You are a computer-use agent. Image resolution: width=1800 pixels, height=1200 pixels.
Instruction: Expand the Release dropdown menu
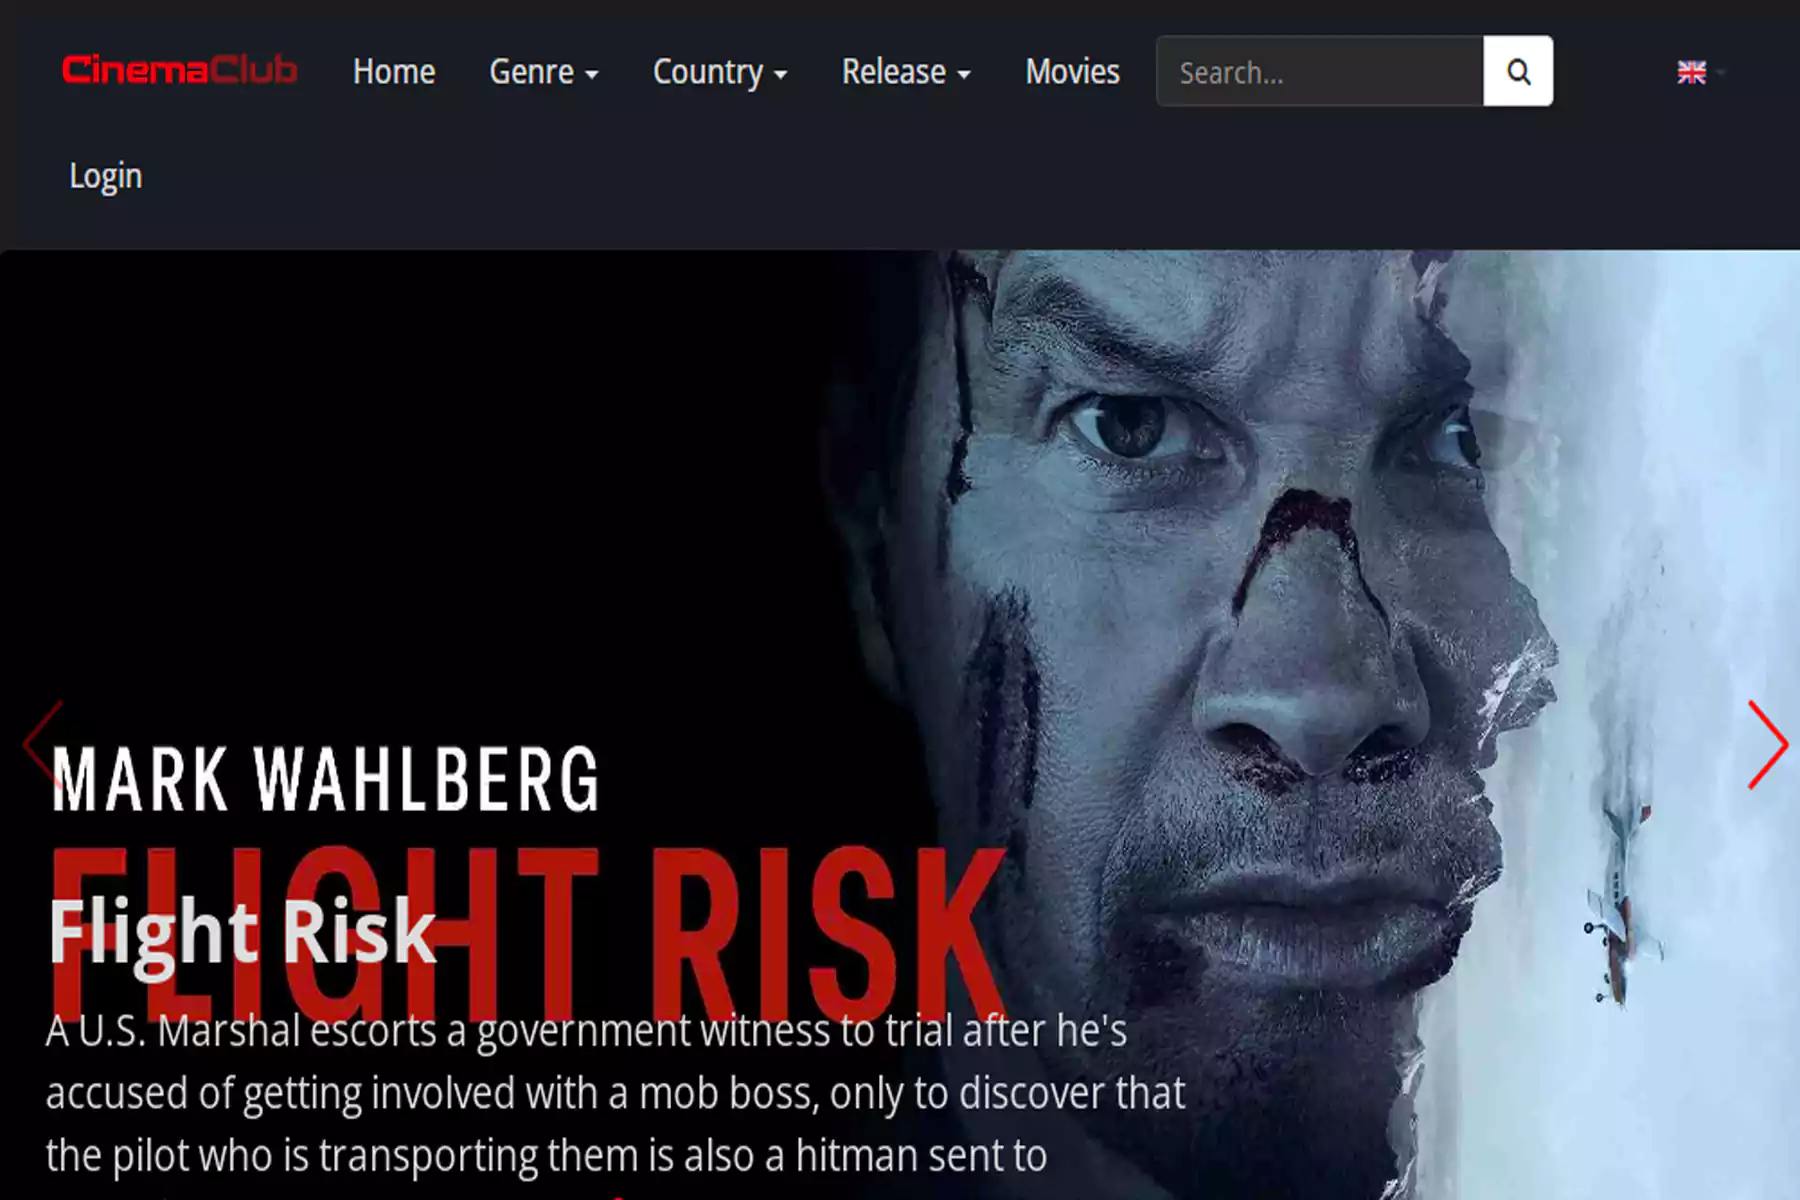click(906, 72)
